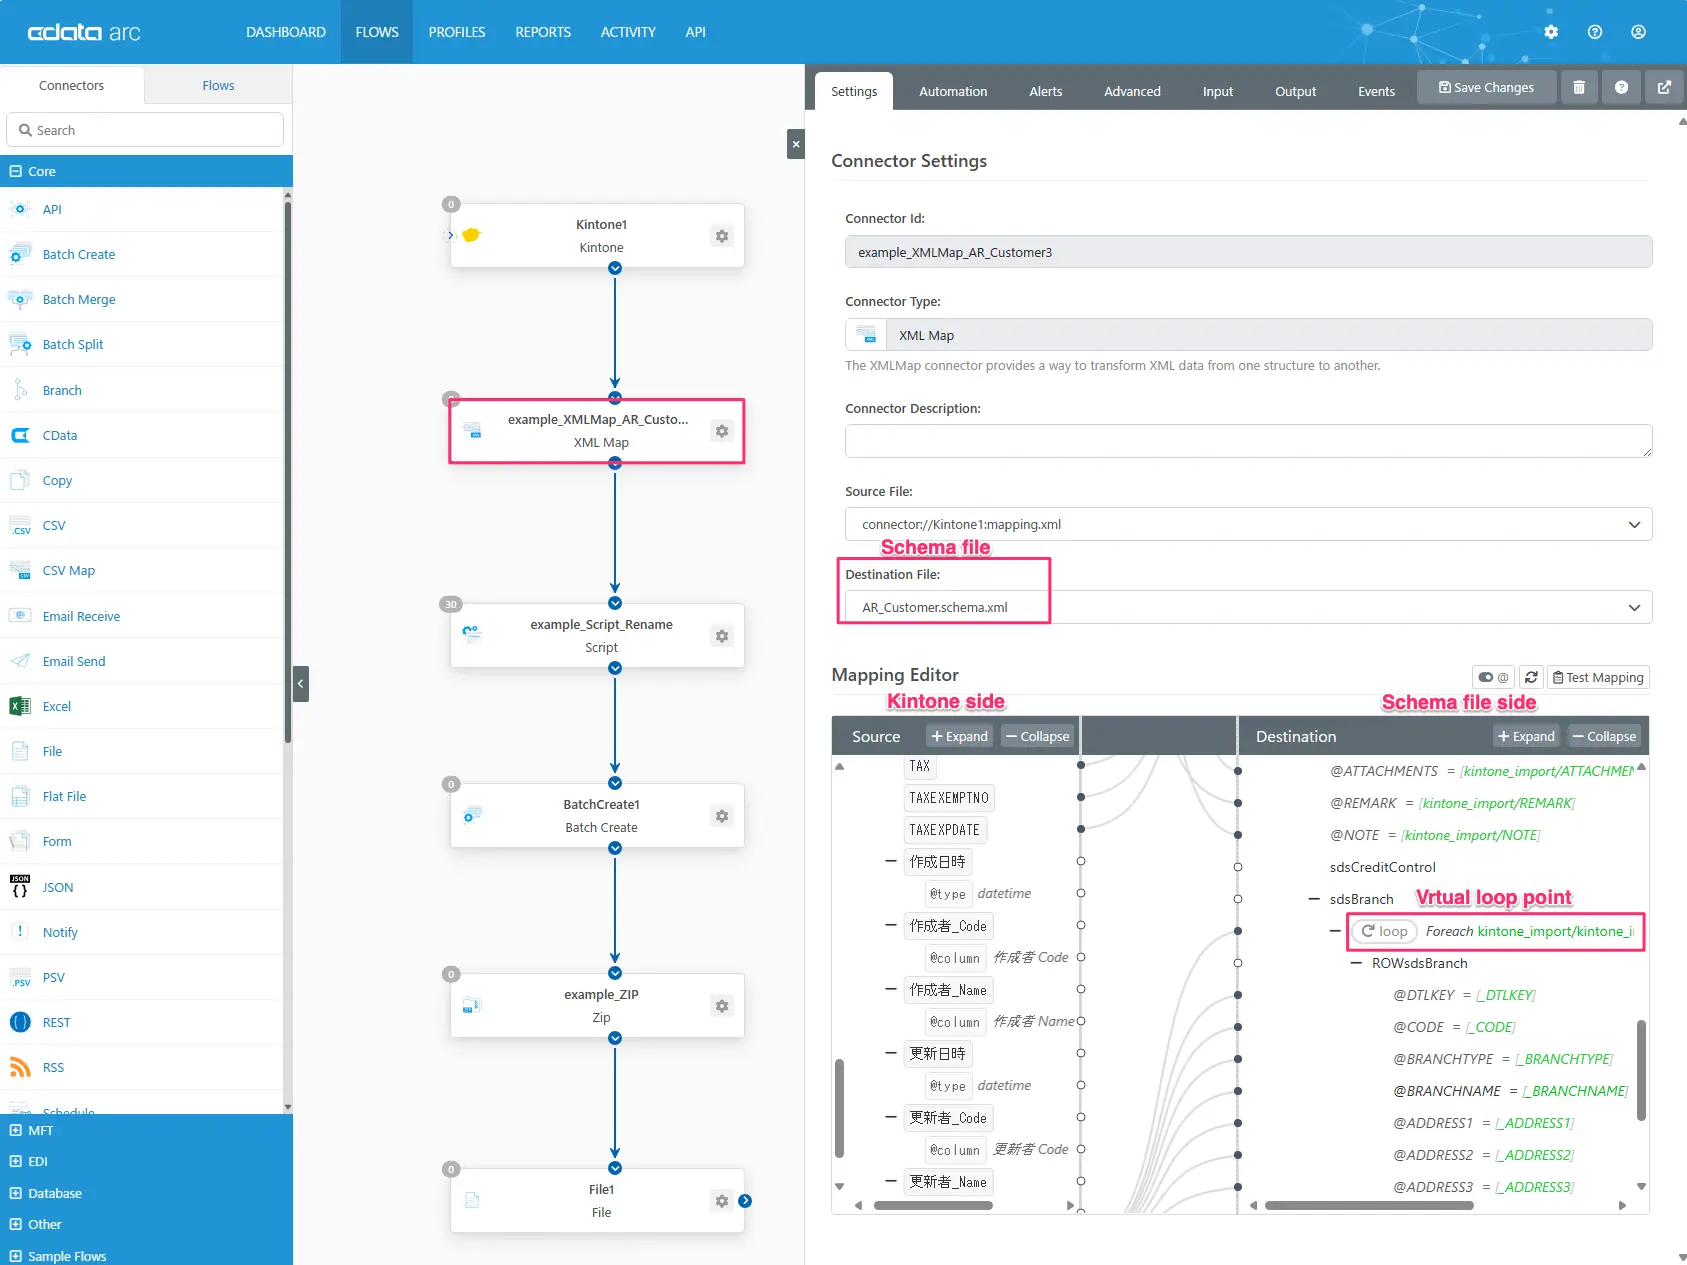Collapse the Core connector category
Image resolution: width=1687 pixels, height=1265 pixels.
coord(16,171)
